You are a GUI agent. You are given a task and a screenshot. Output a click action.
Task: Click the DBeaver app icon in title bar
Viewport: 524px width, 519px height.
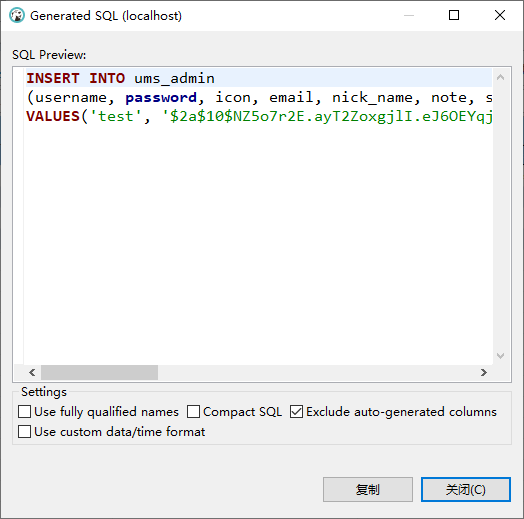coord(17,15)
